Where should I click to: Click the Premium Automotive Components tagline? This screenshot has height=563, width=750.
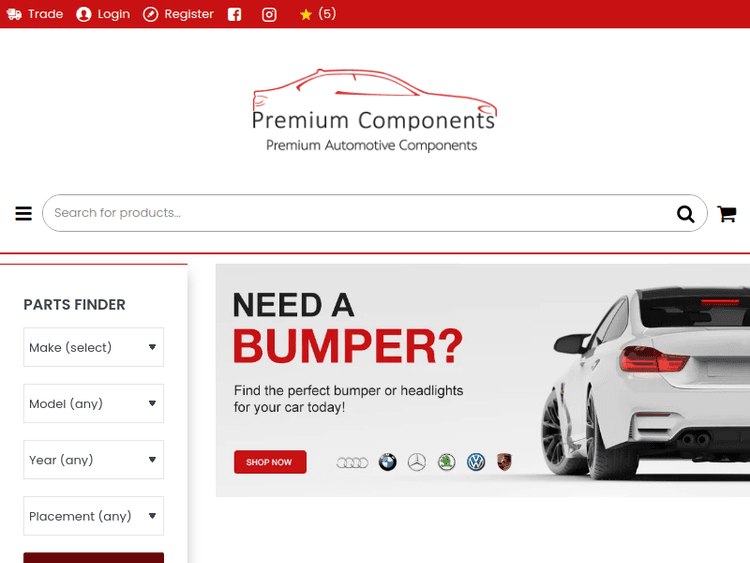(x=372, y=145)
